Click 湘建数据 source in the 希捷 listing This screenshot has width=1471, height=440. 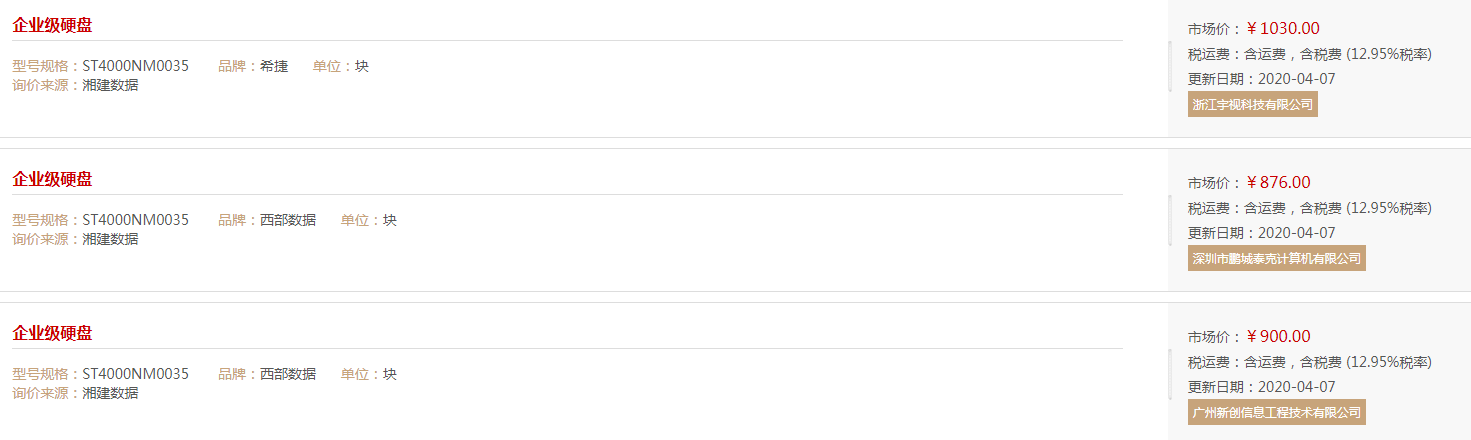point(110,85)
